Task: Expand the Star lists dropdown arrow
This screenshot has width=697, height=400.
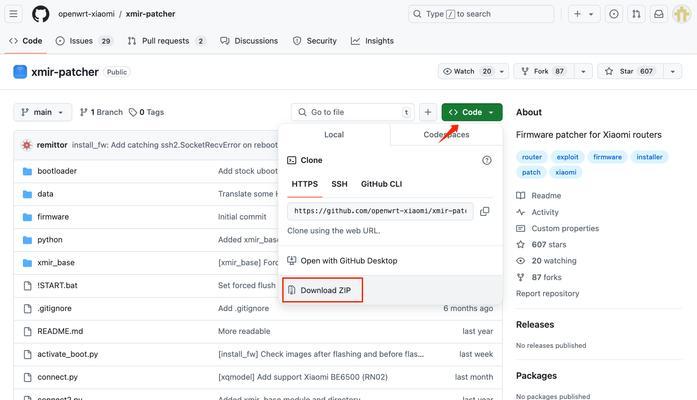Action: pos(673,72)
